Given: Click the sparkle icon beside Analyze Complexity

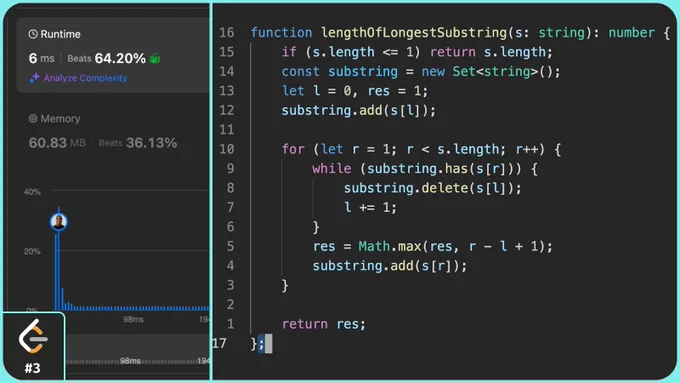Looking at the screenshot, I should (34, 78).
